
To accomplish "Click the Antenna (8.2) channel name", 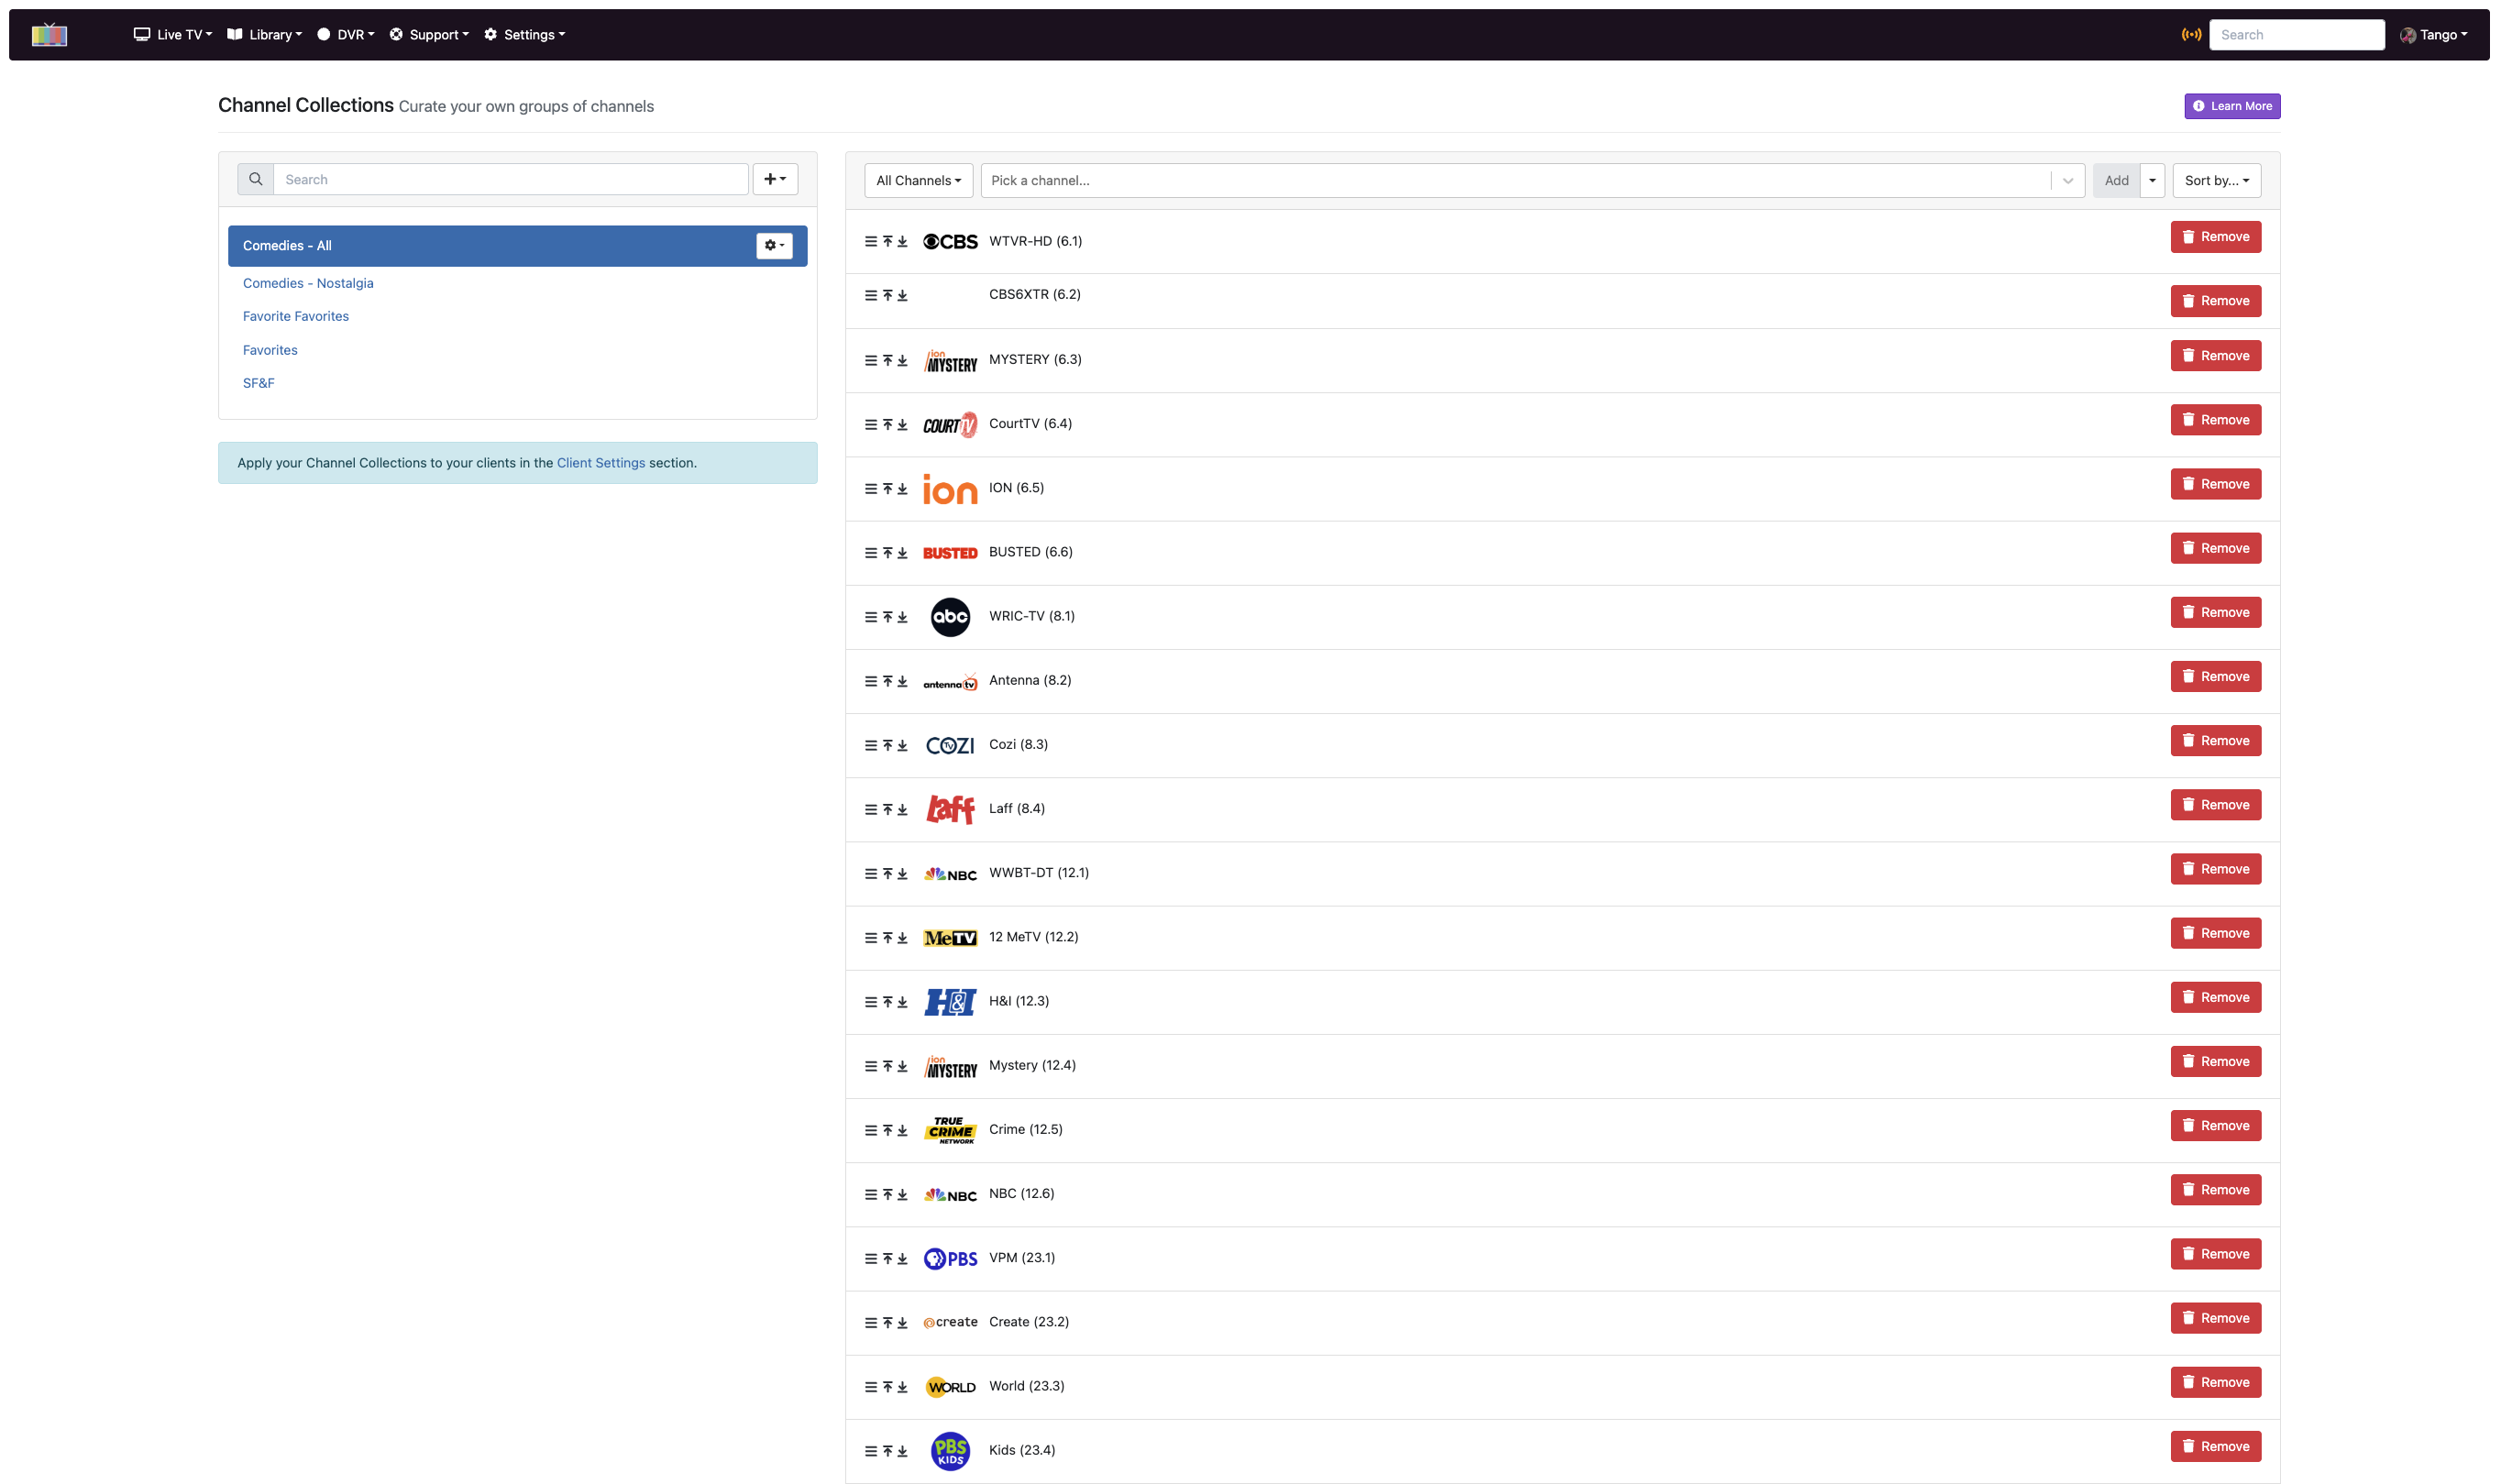I will point(1030,680).
